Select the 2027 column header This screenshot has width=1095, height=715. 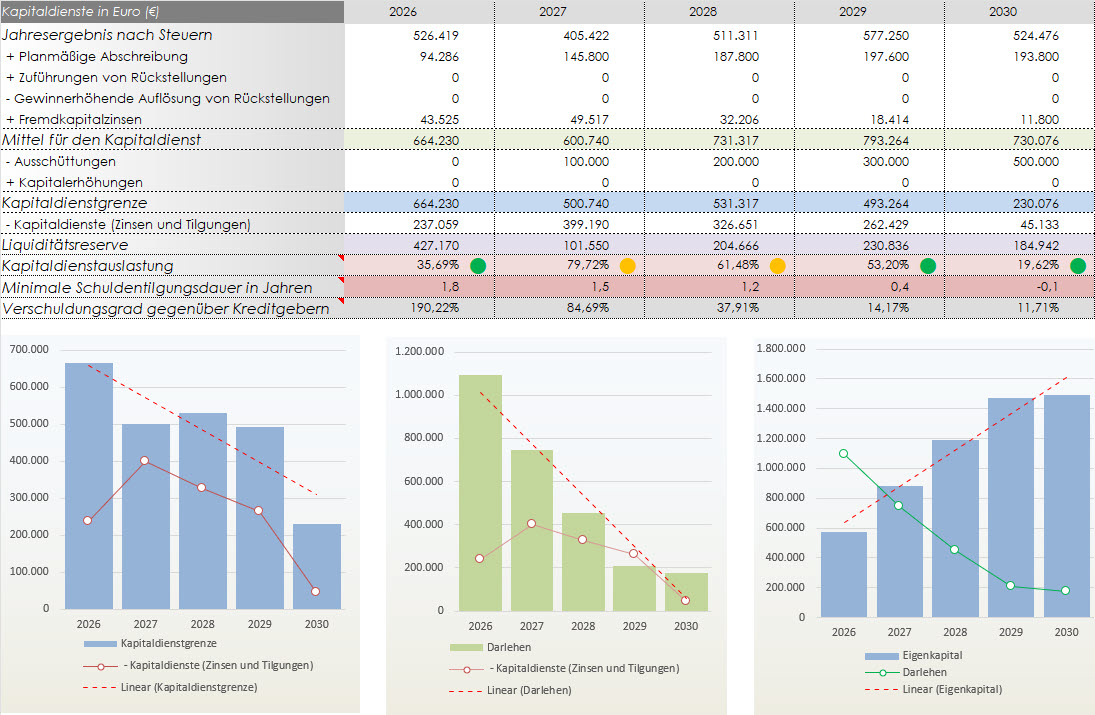570,12
